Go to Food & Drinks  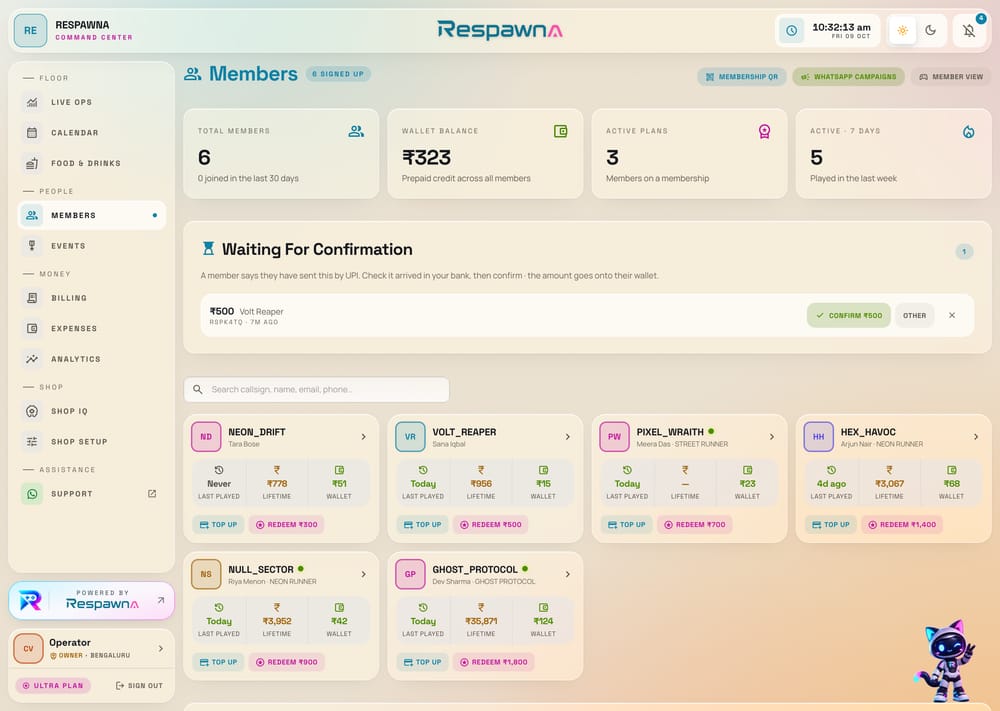pyautogui.click(x=92, y=163)
